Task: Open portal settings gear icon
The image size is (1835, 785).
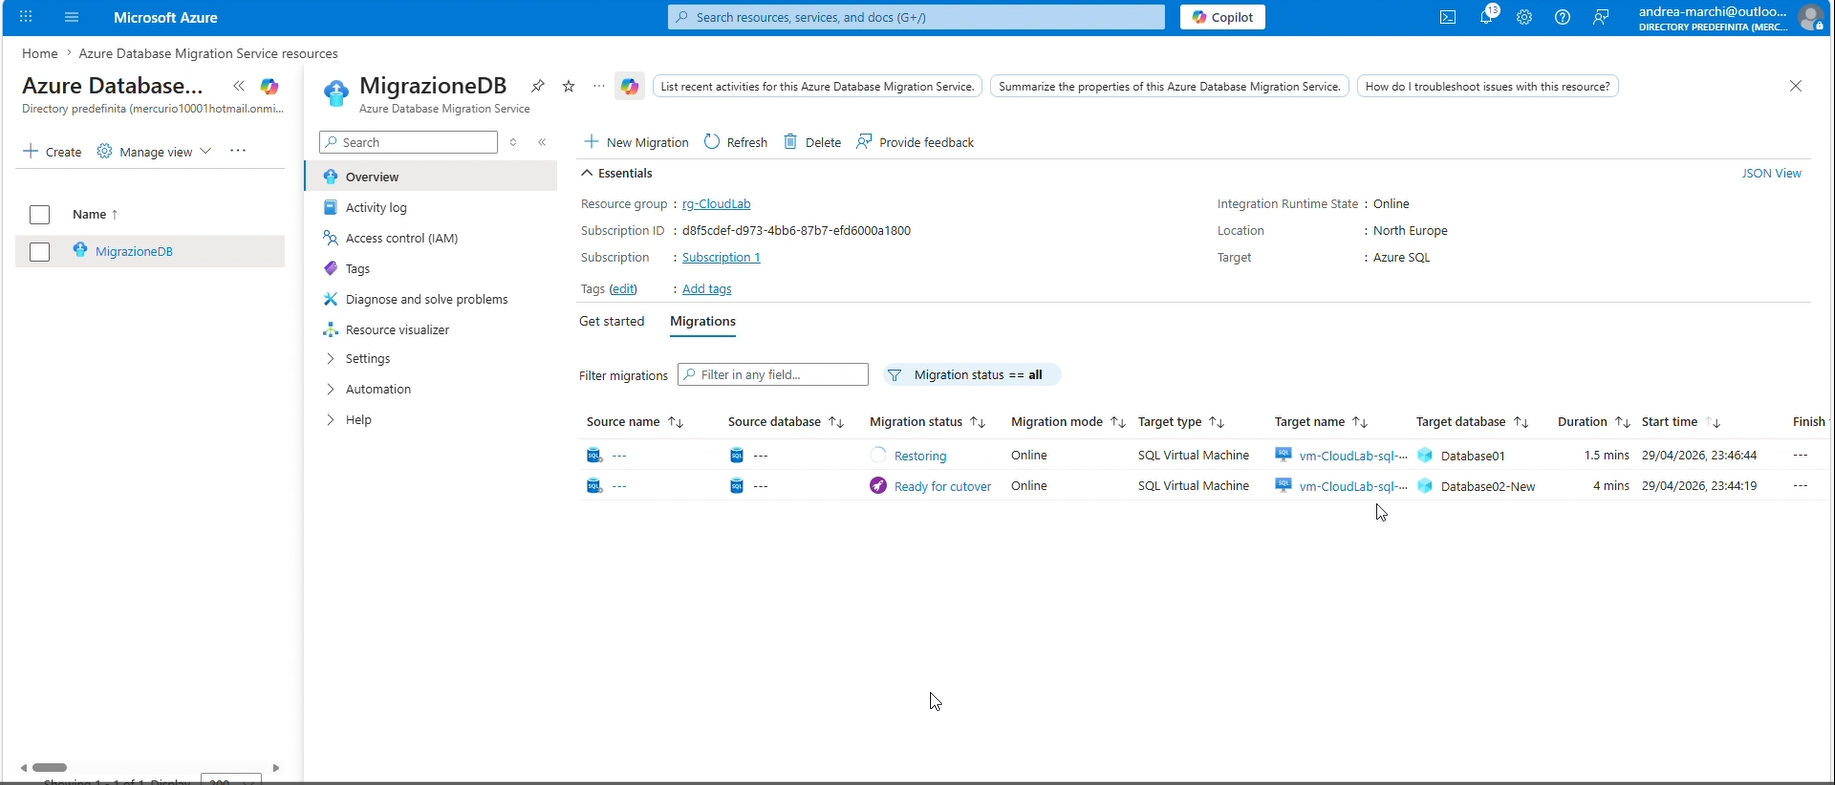Action: 1524,17
